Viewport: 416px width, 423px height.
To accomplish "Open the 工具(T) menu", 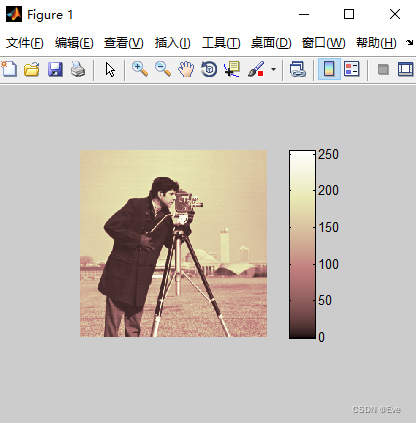I will (221, 43).
